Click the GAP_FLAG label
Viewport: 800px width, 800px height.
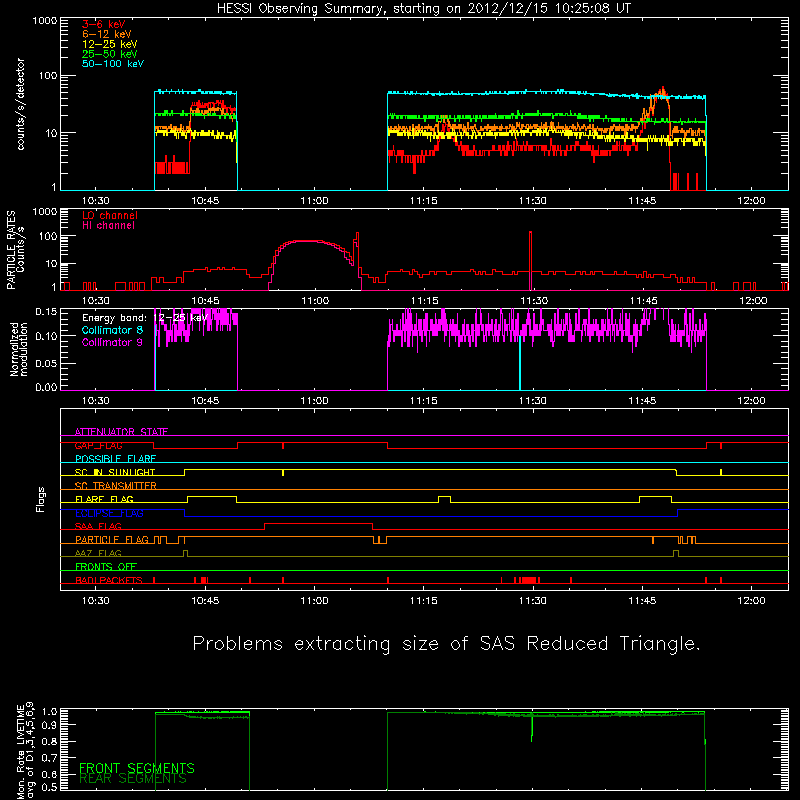pyautogui.click(x=98, y=445)
